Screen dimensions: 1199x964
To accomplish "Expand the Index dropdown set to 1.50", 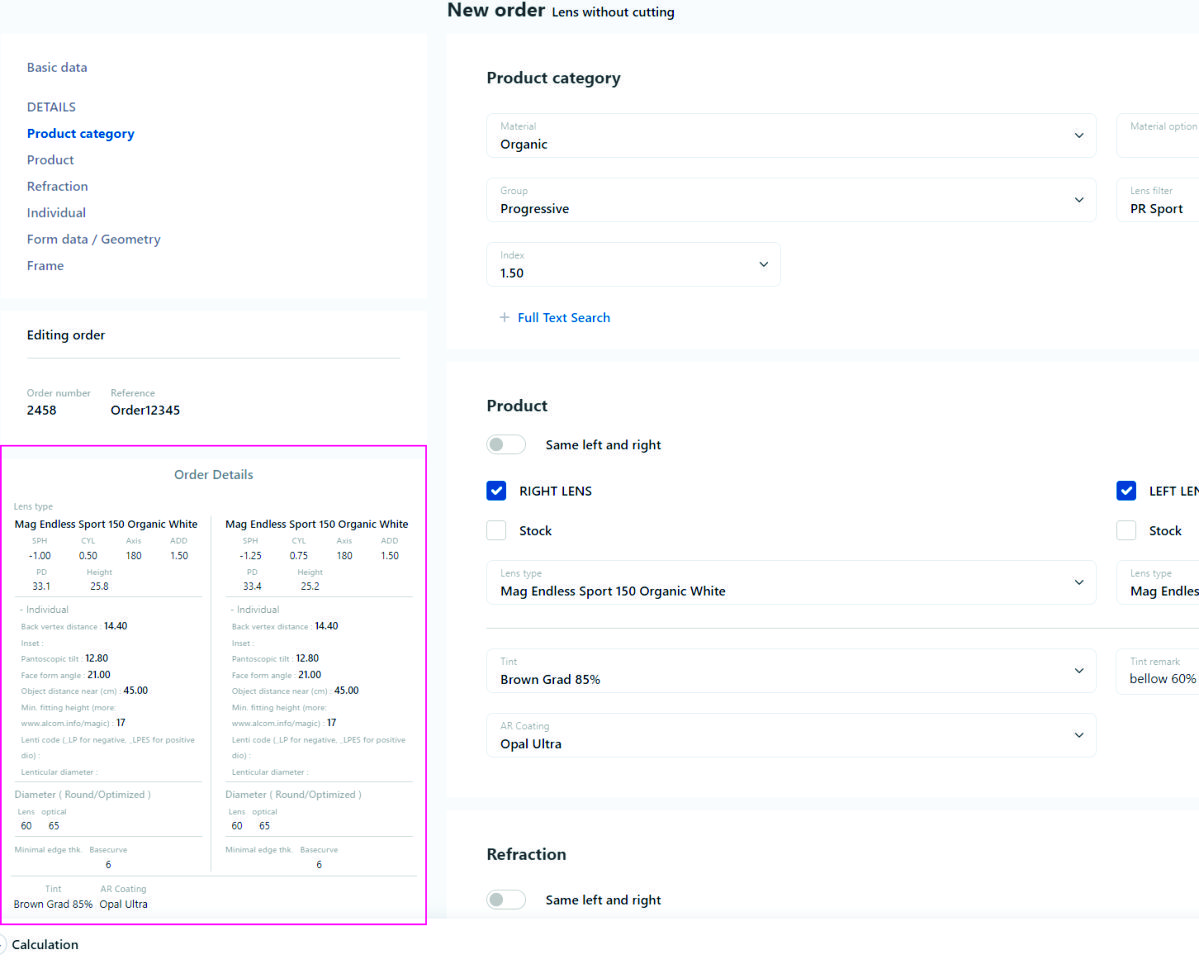I will click(633, 265).
